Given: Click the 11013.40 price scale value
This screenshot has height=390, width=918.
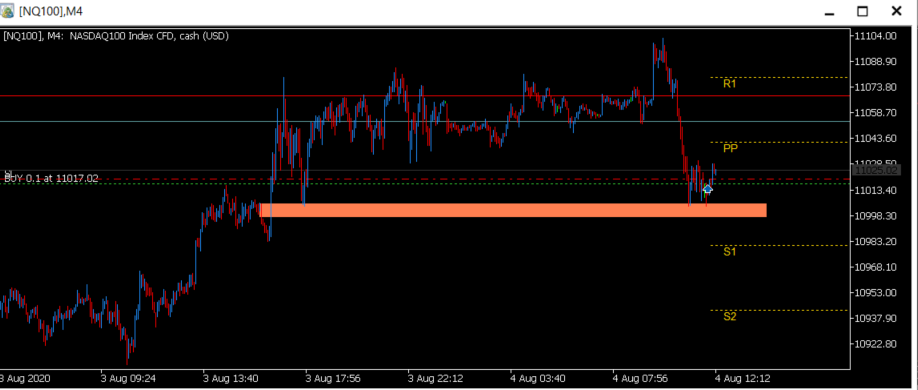Looking at the screenshot, I should tap(875, 190).
